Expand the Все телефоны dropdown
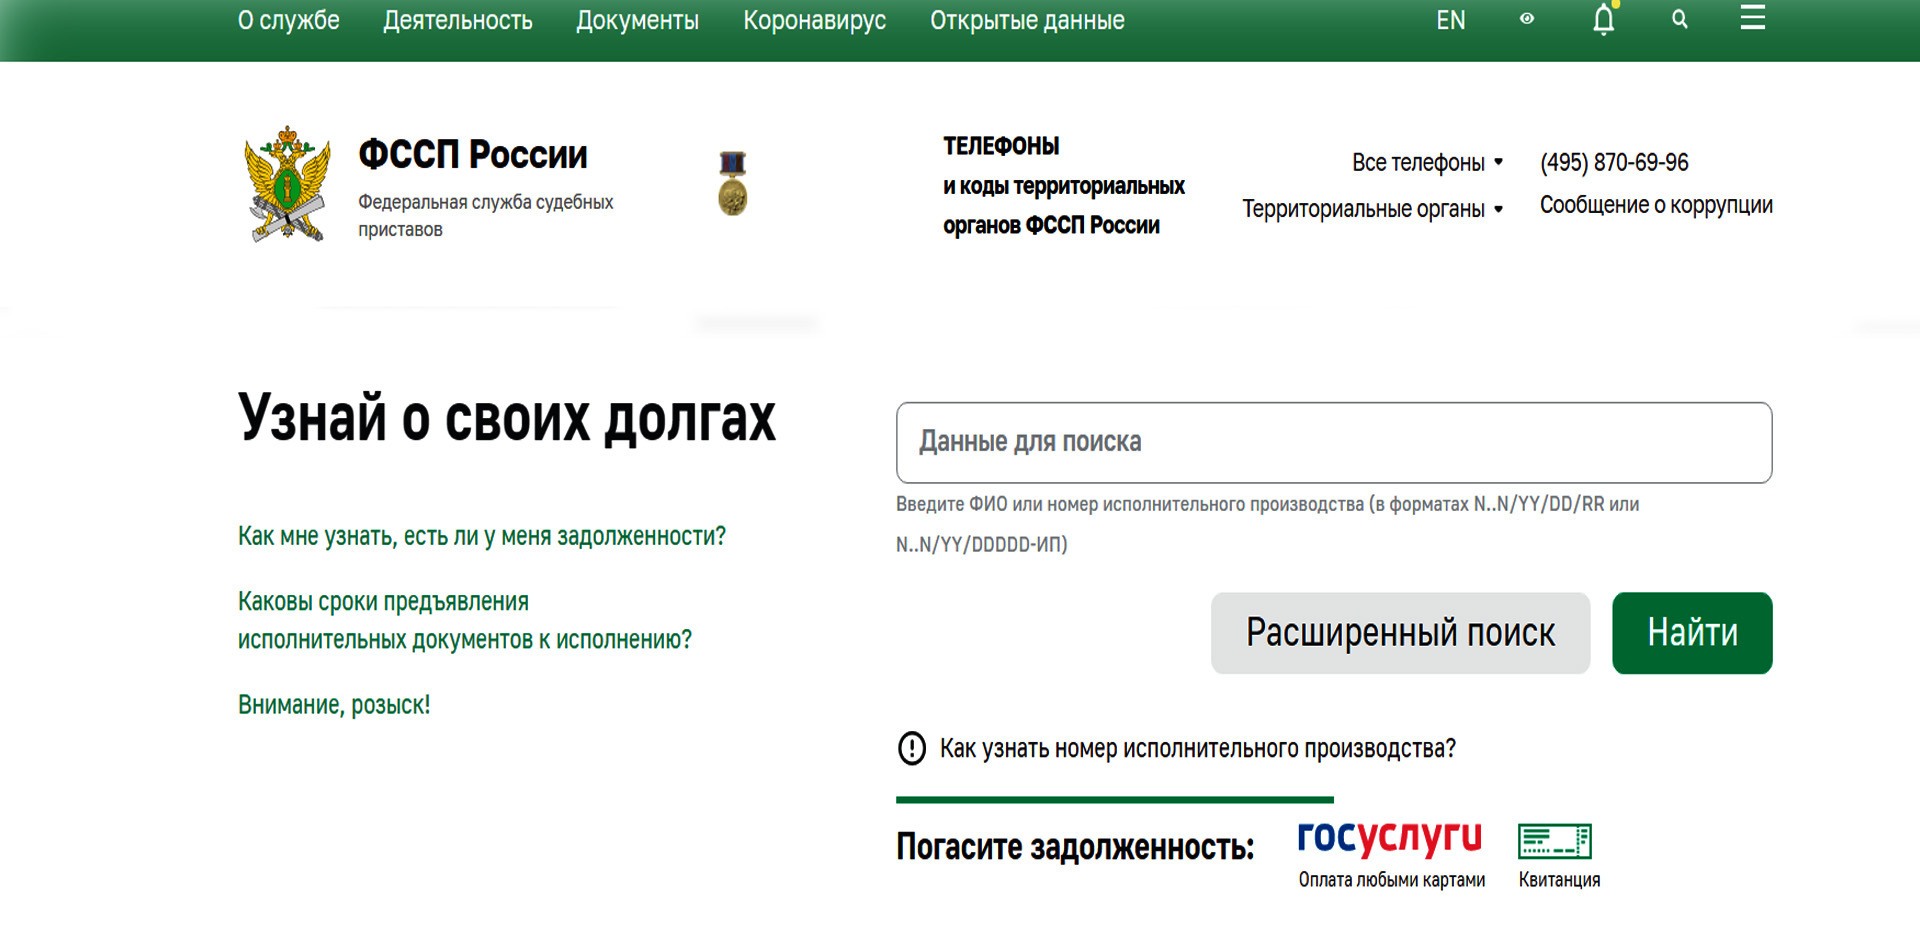 (1427, 162)
